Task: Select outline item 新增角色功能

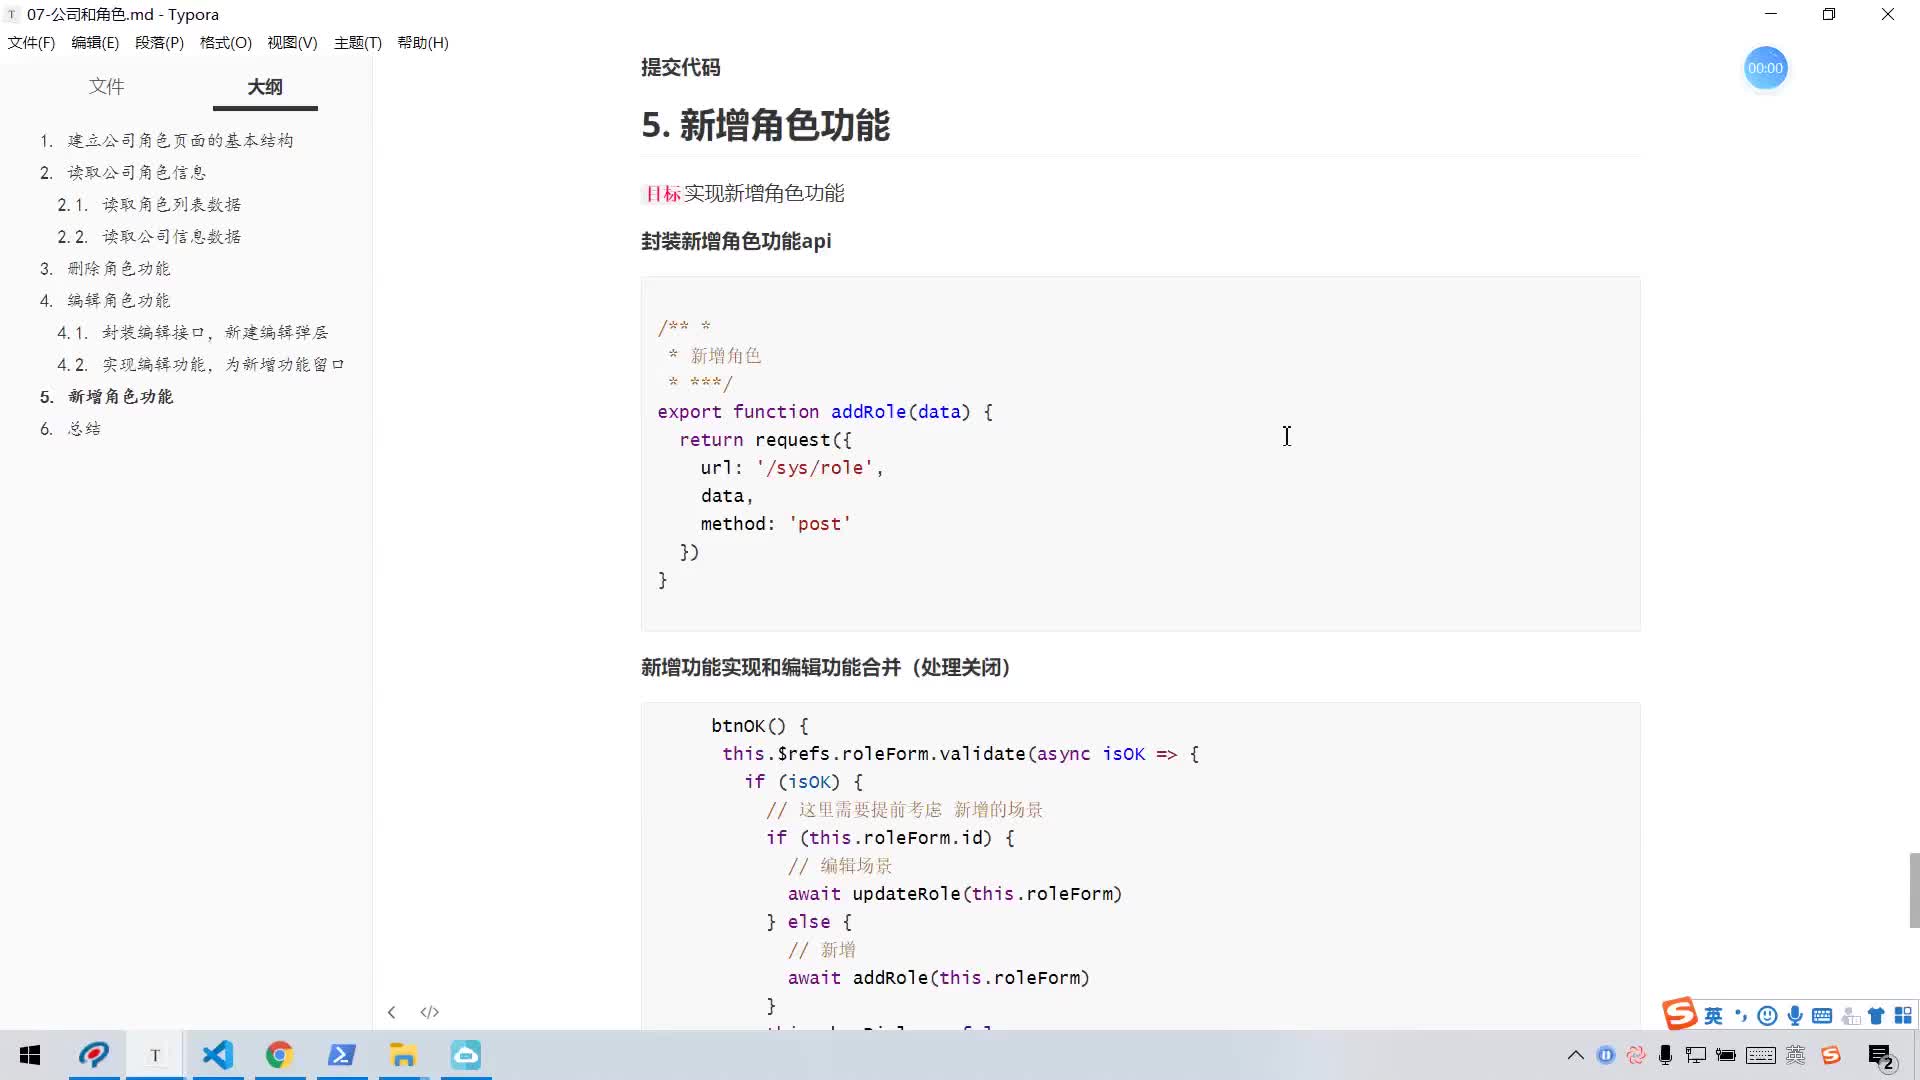Action: tap(120, 396)
